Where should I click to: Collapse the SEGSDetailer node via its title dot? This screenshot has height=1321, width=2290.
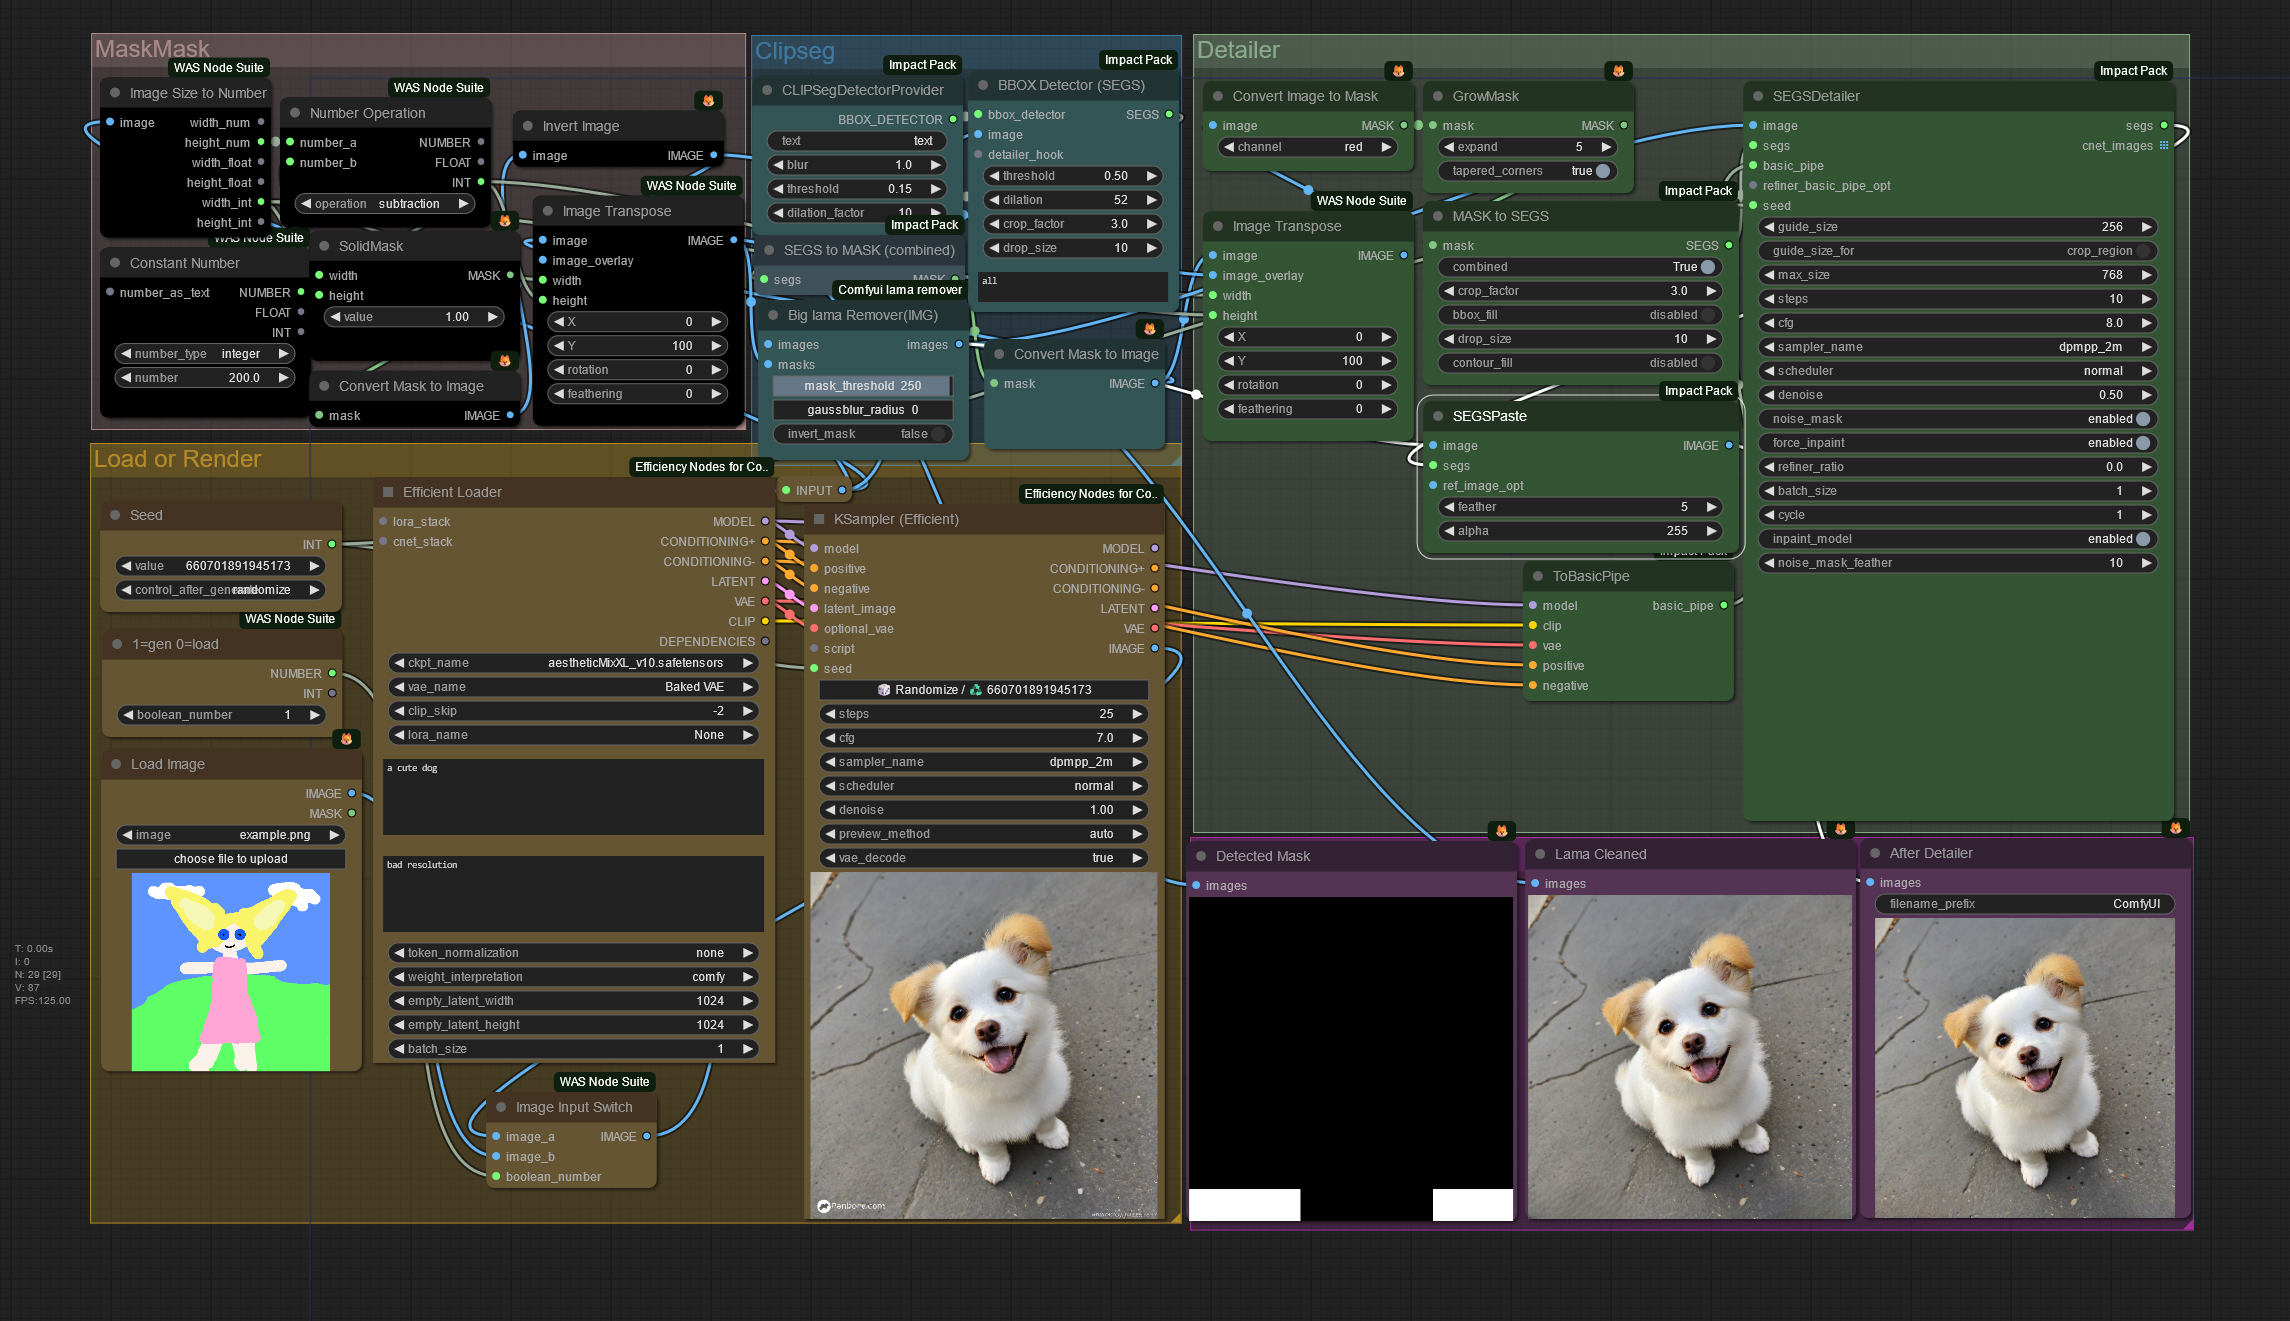[1758, 96]
